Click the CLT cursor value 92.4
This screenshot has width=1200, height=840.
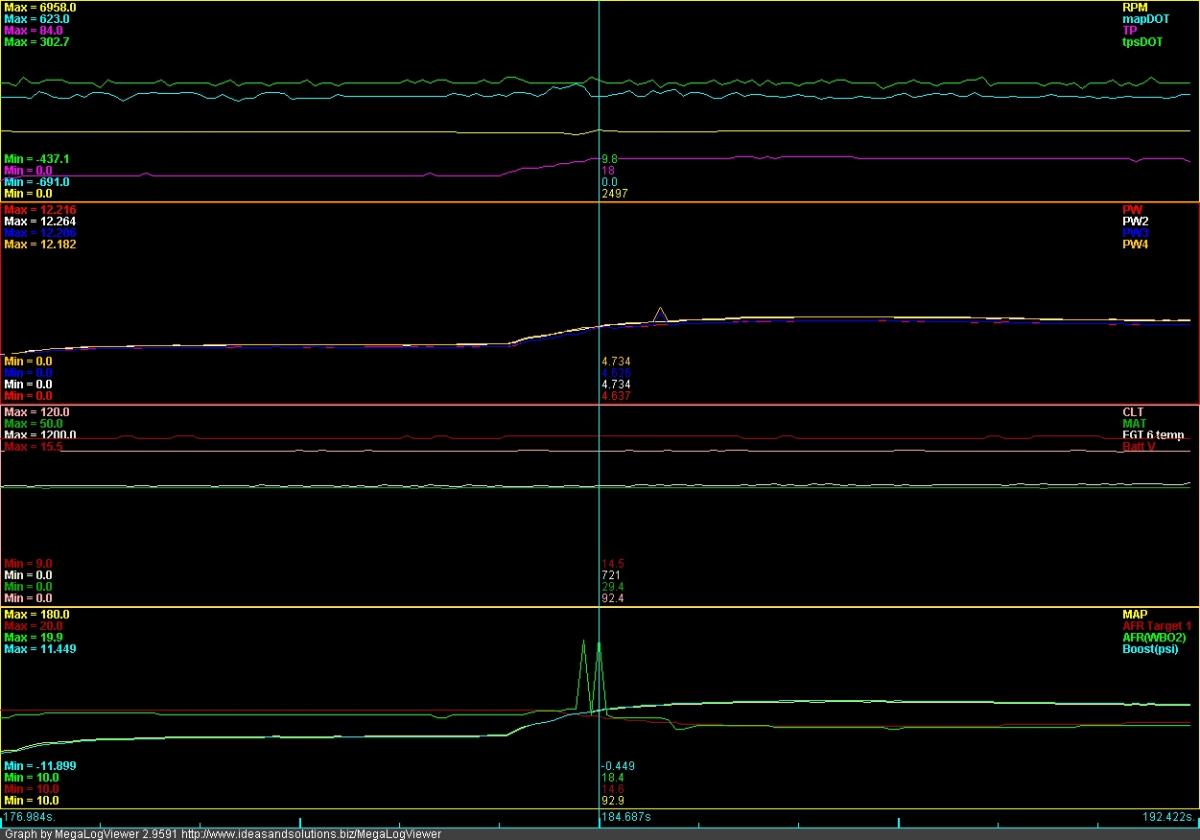pos(613,598)
